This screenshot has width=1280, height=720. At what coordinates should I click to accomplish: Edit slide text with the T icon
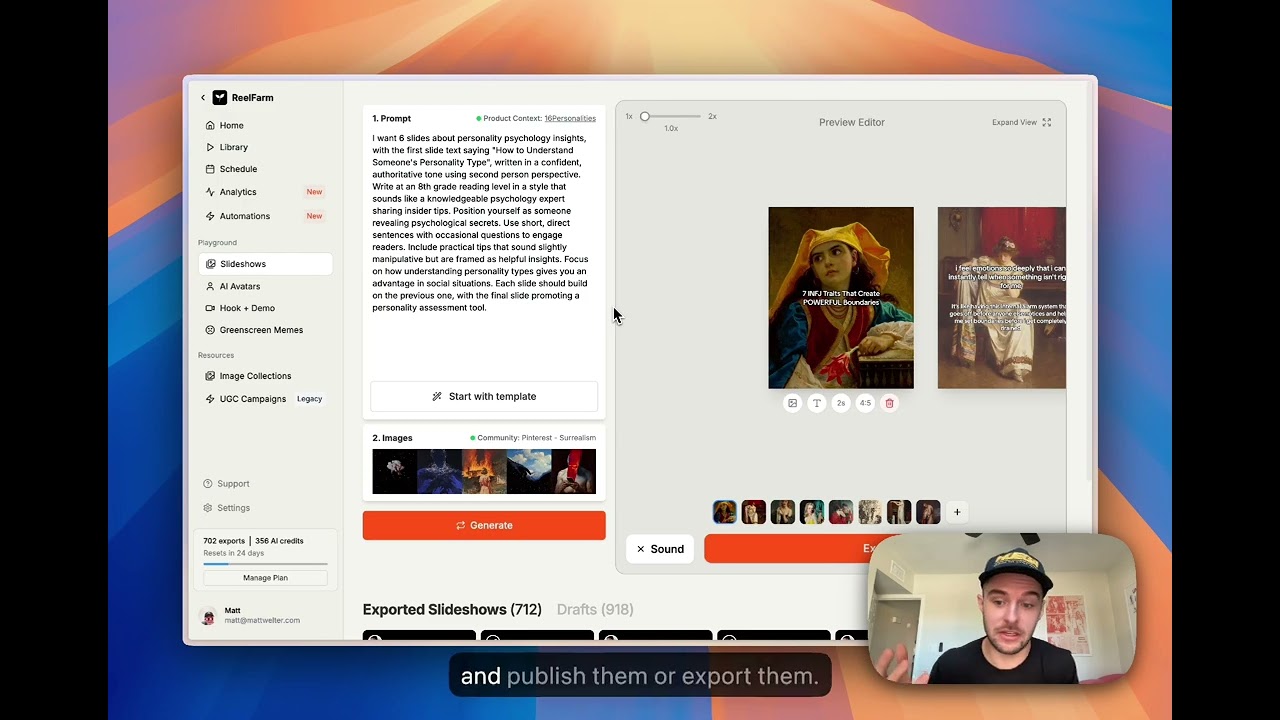[817, 403]
